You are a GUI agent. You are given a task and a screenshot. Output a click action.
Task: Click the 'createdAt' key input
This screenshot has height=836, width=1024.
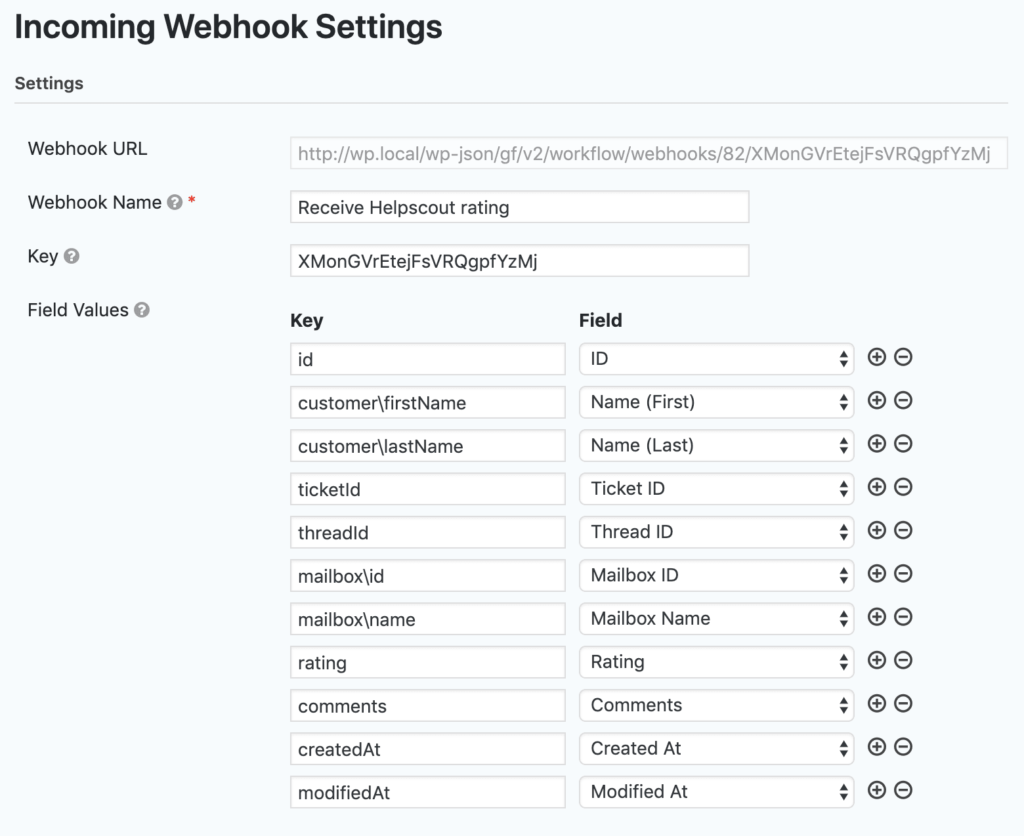pos(428,749)
